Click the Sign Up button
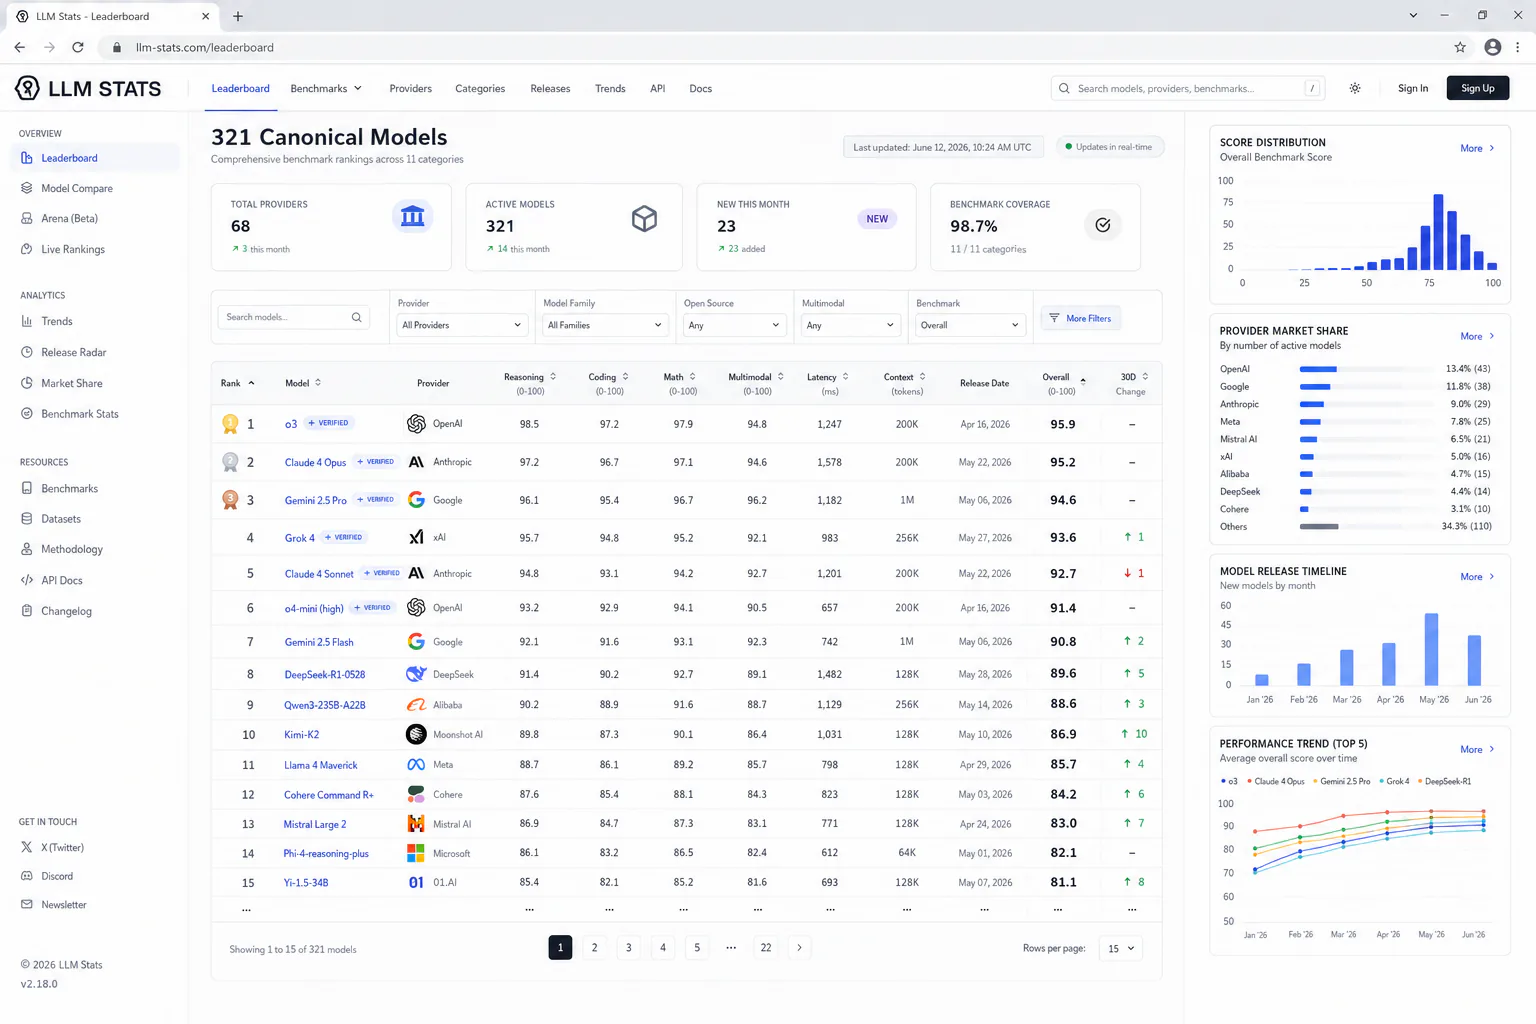The height and width of the screenshot is (1024, 1536). (1478, 88)
